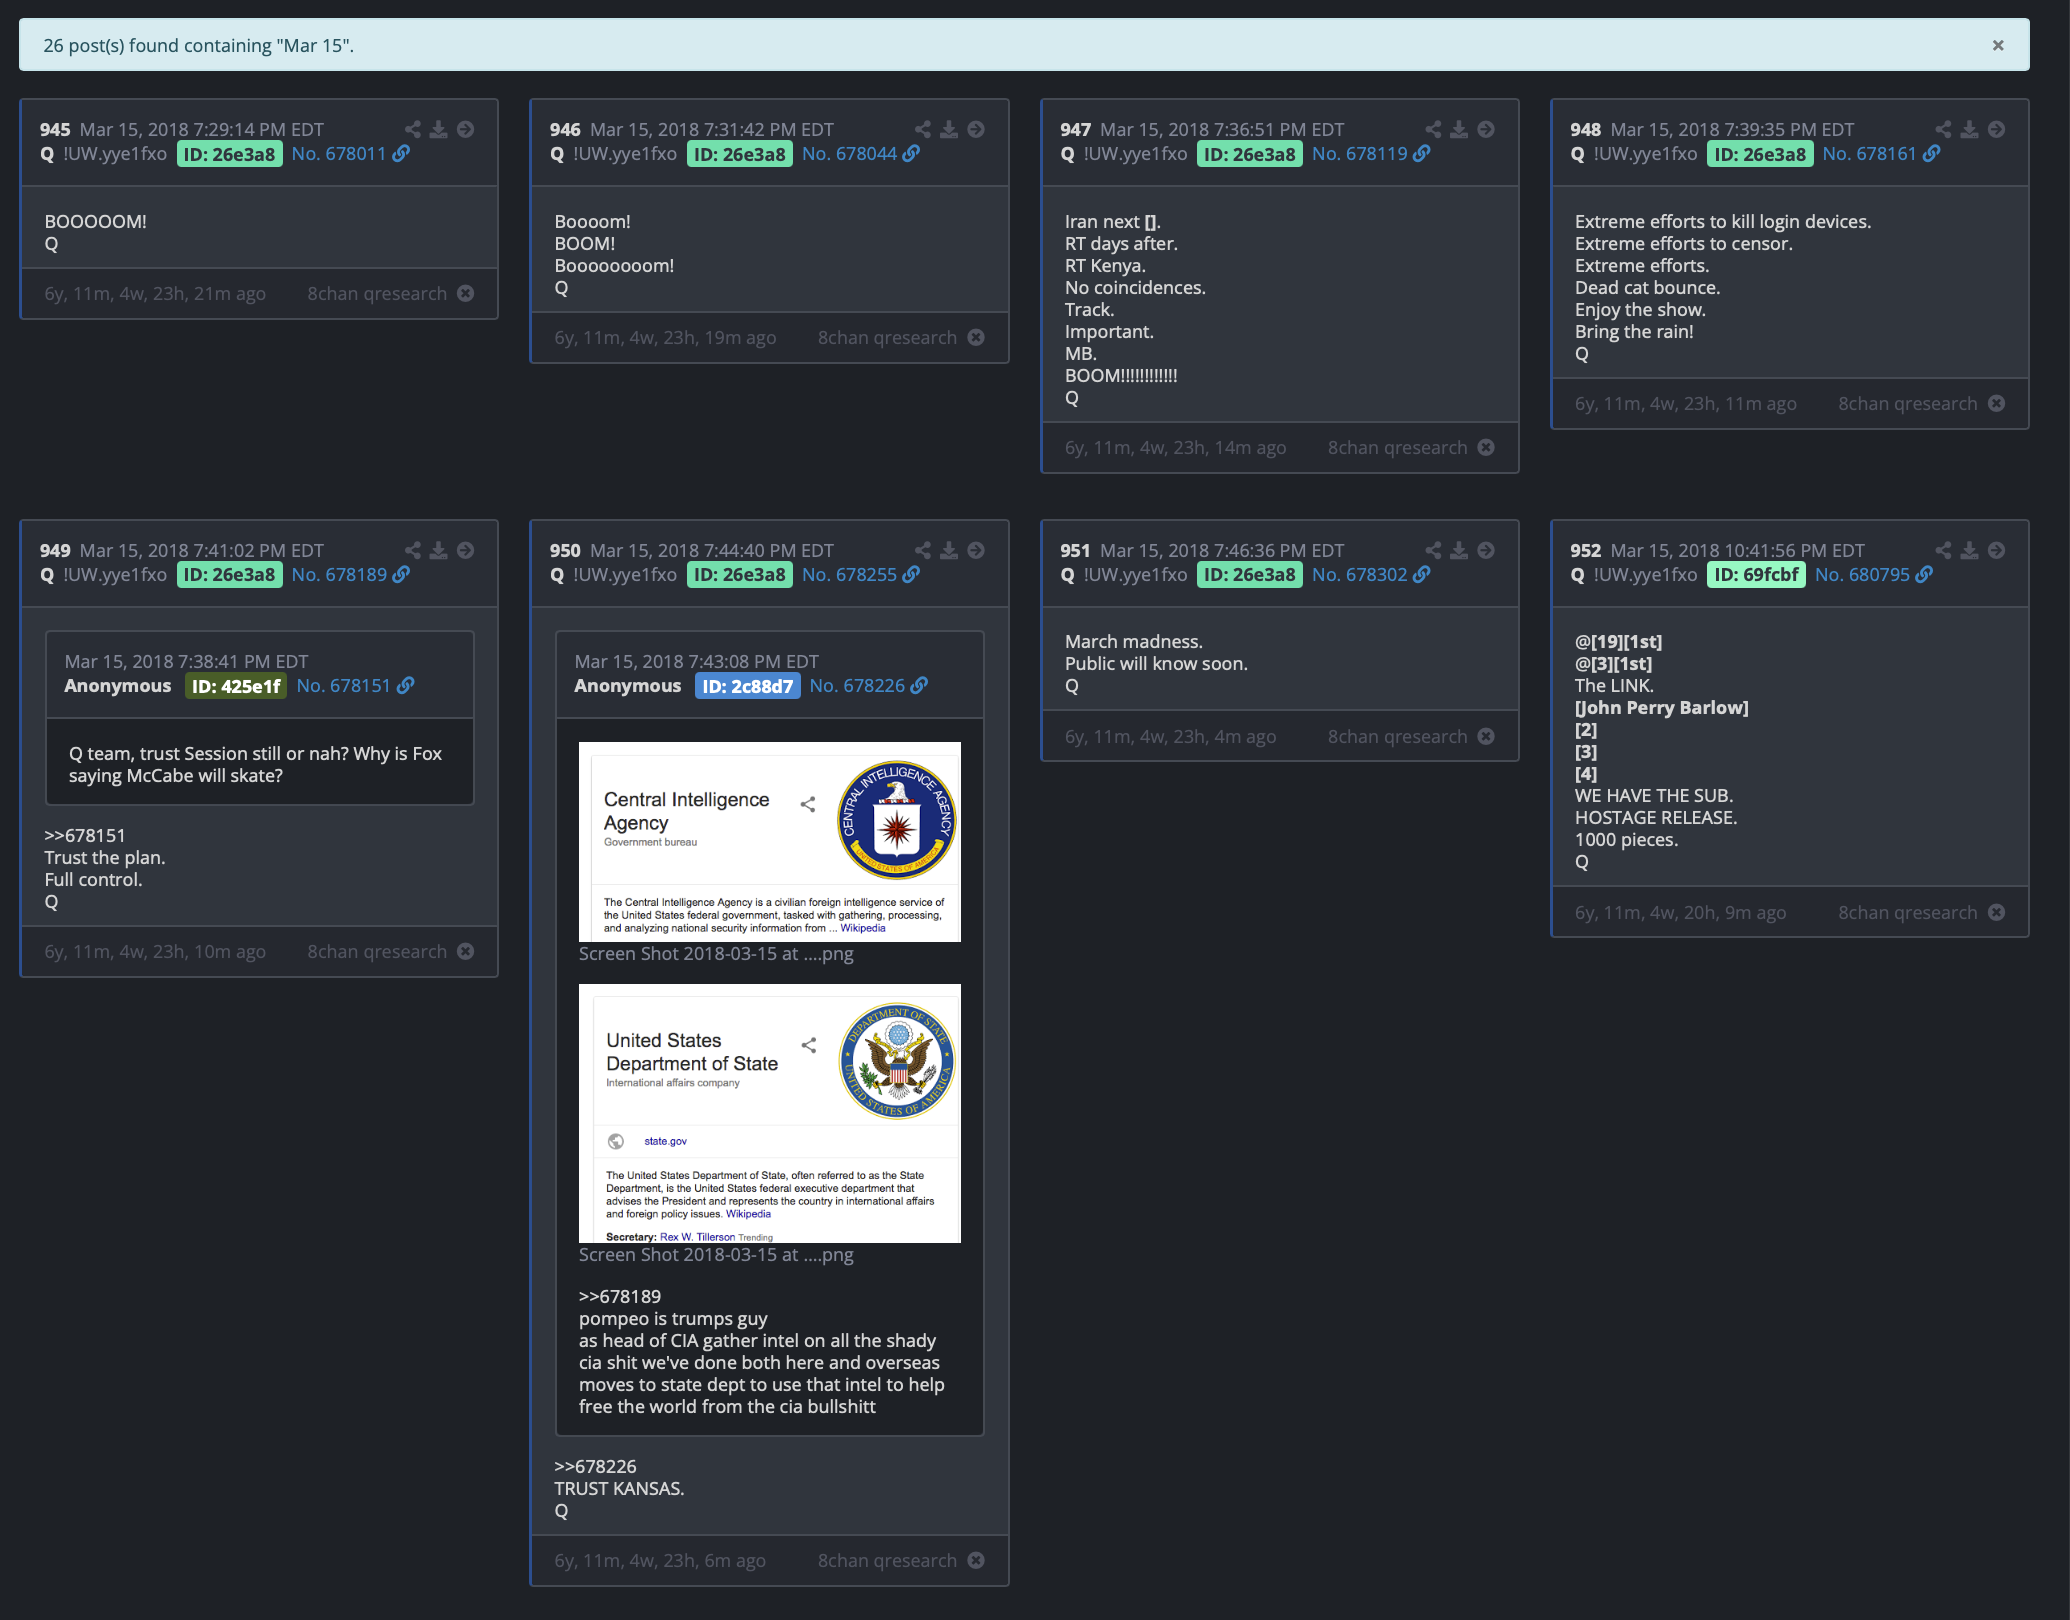2070x1620 pixels.
Task: Open quoted post No. 678226 link
Action: point(868,686)
